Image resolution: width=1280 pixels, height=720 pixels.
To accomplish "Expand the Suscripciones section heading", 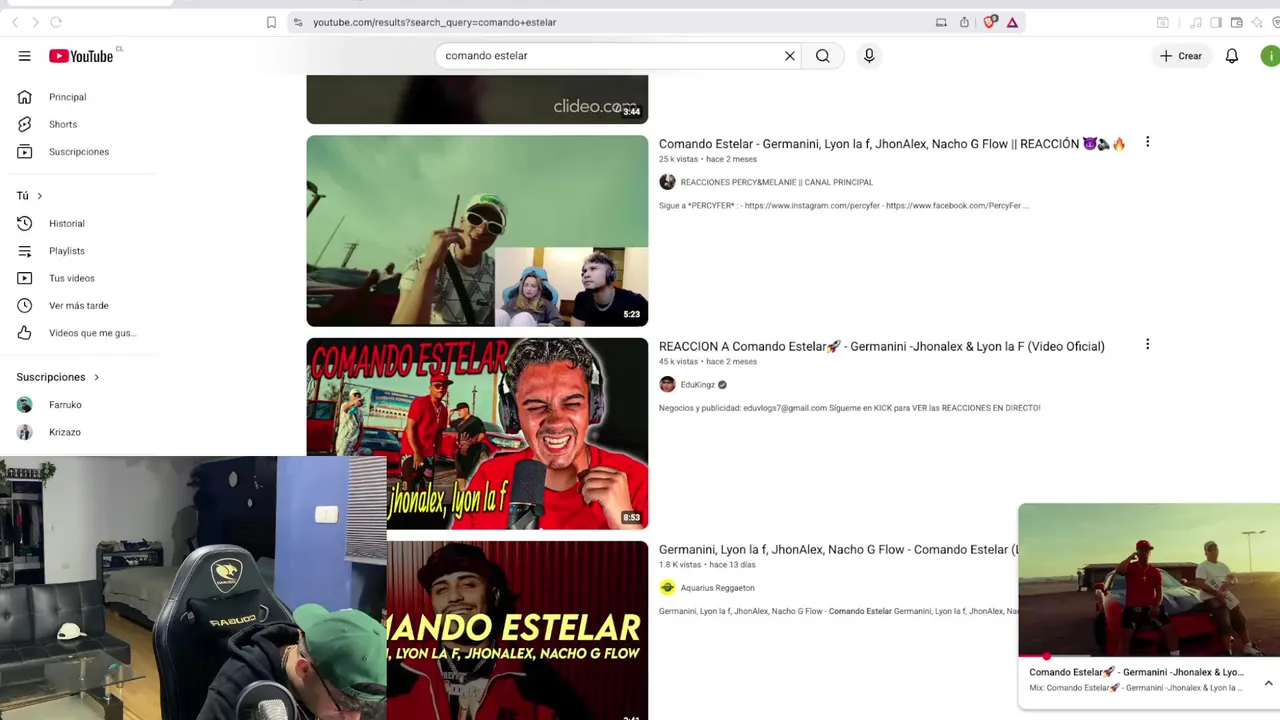I will 58,377.
